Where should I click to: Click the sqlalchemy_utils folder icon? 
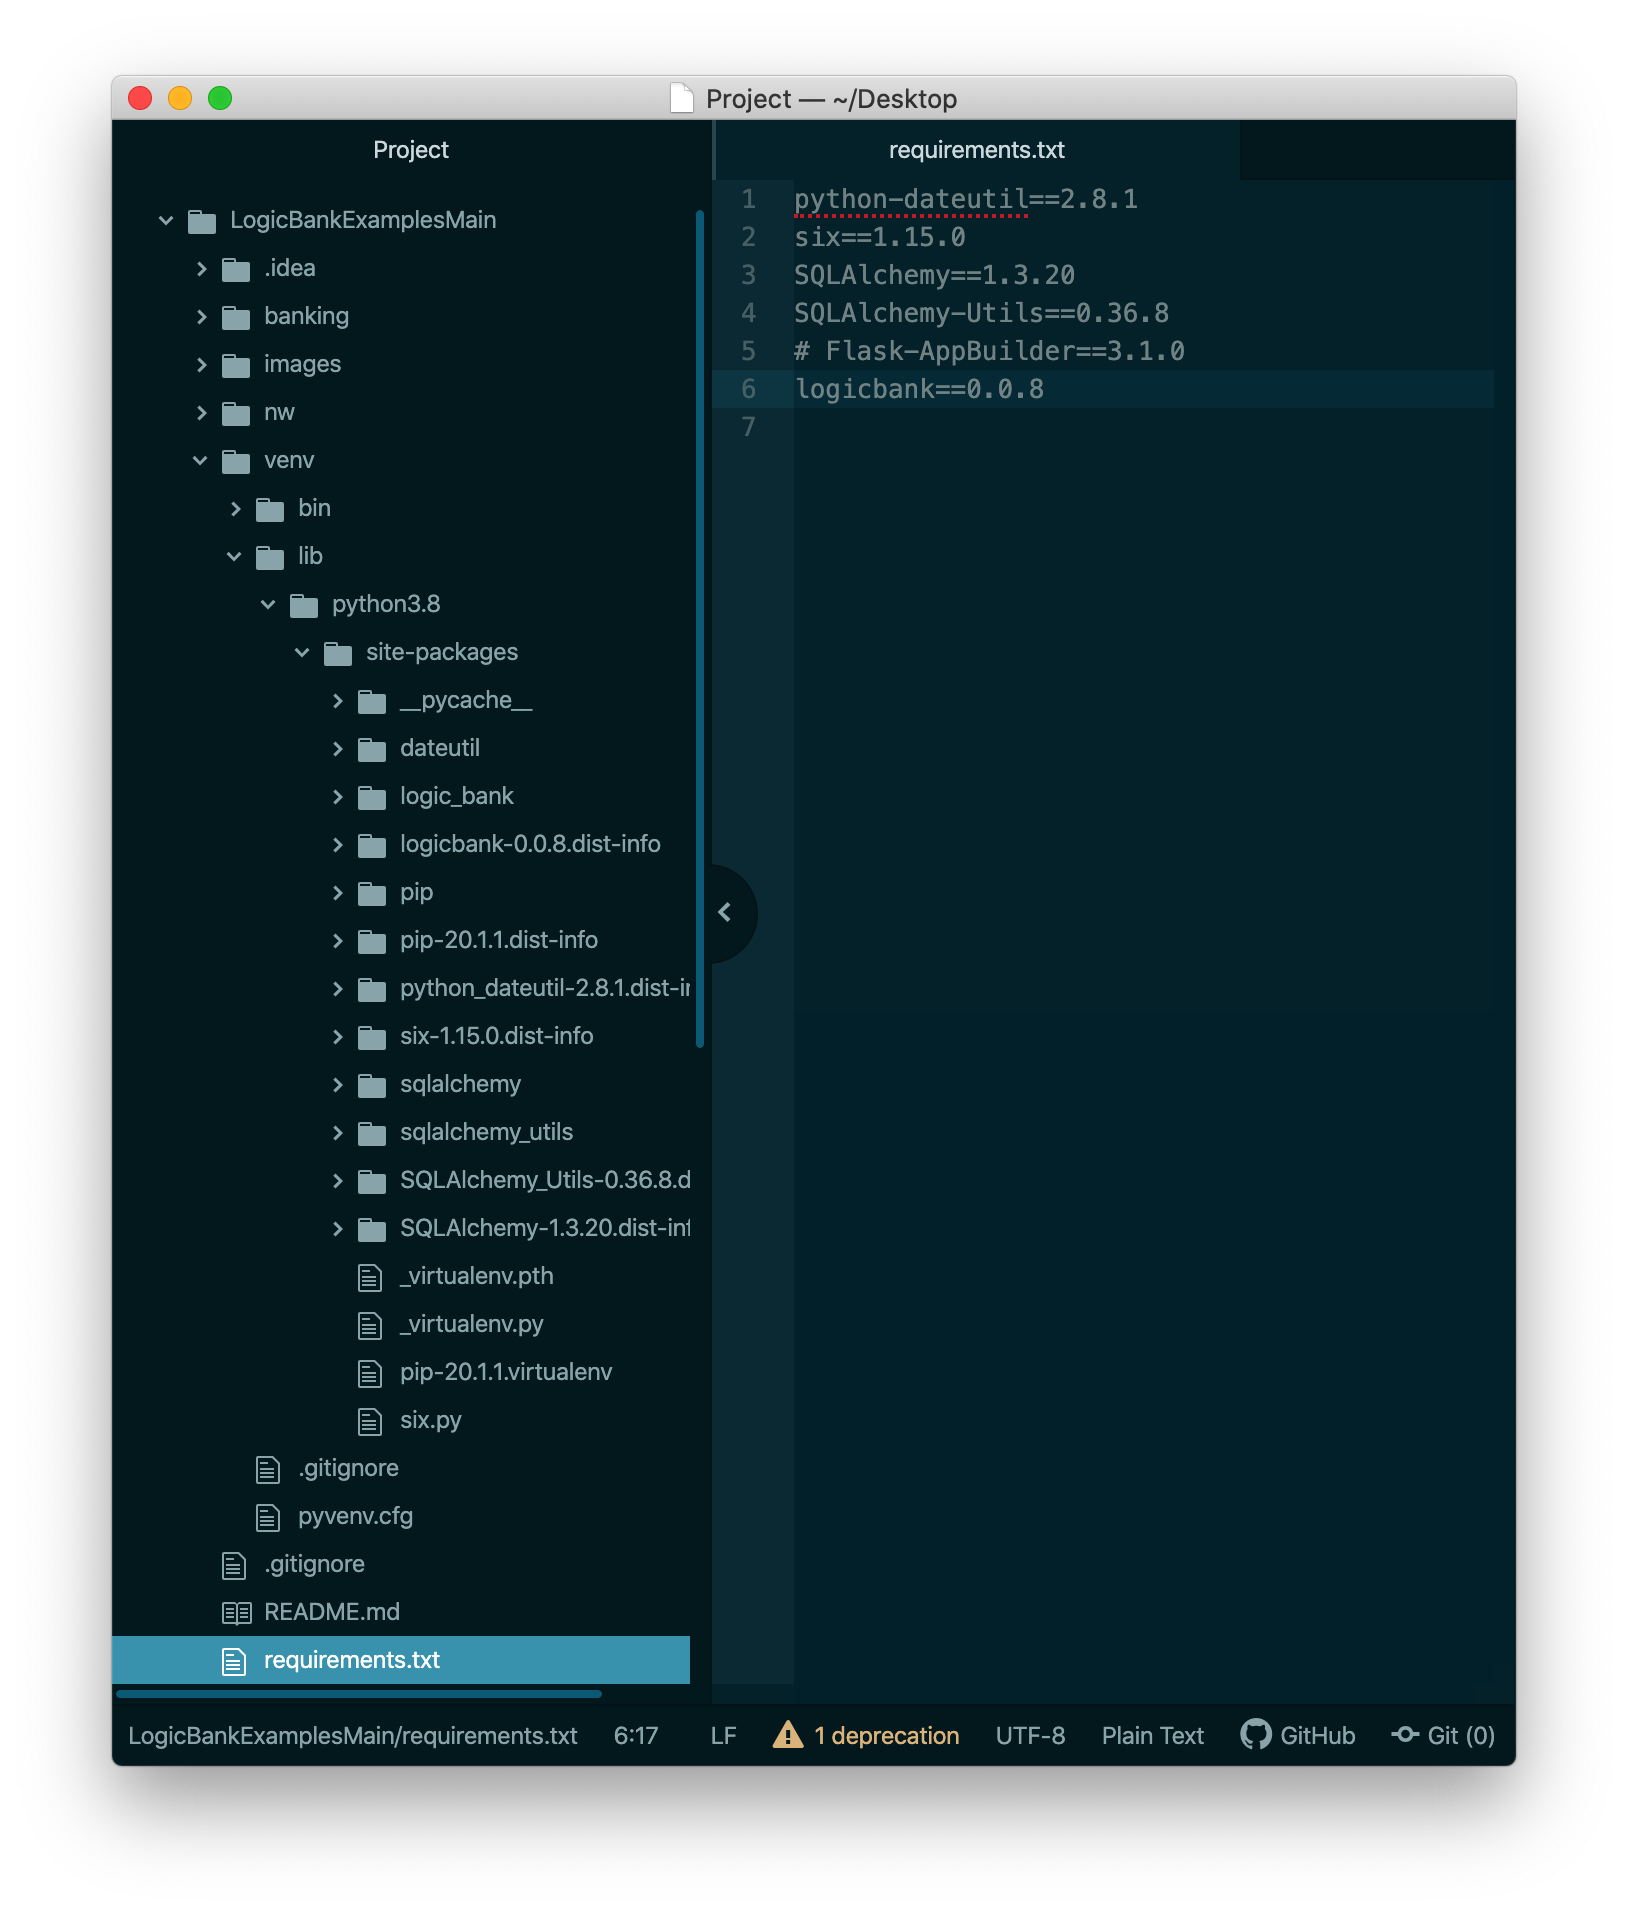pyautogui.click(x=372, y=1133)
